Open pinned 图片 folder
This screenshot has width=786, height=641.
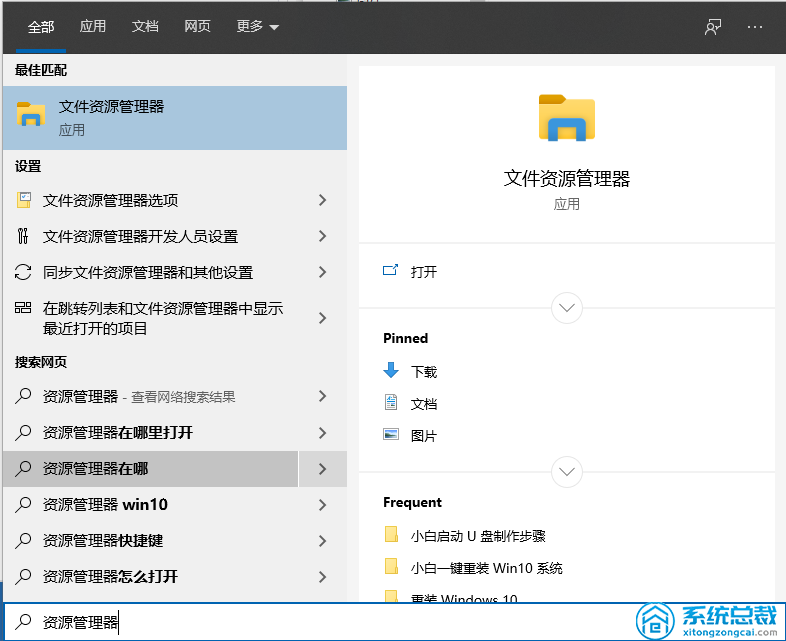424,436
